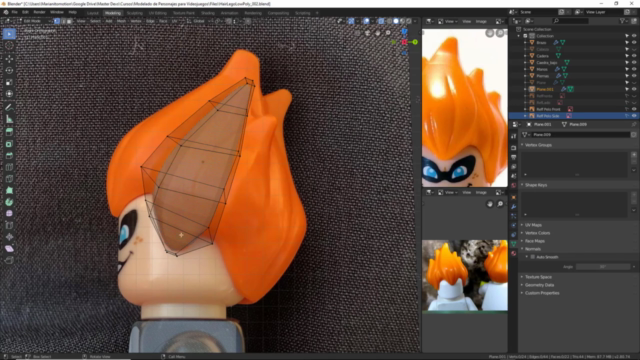Open the File menu
The image size is (640, 360).
pos(15,12)
